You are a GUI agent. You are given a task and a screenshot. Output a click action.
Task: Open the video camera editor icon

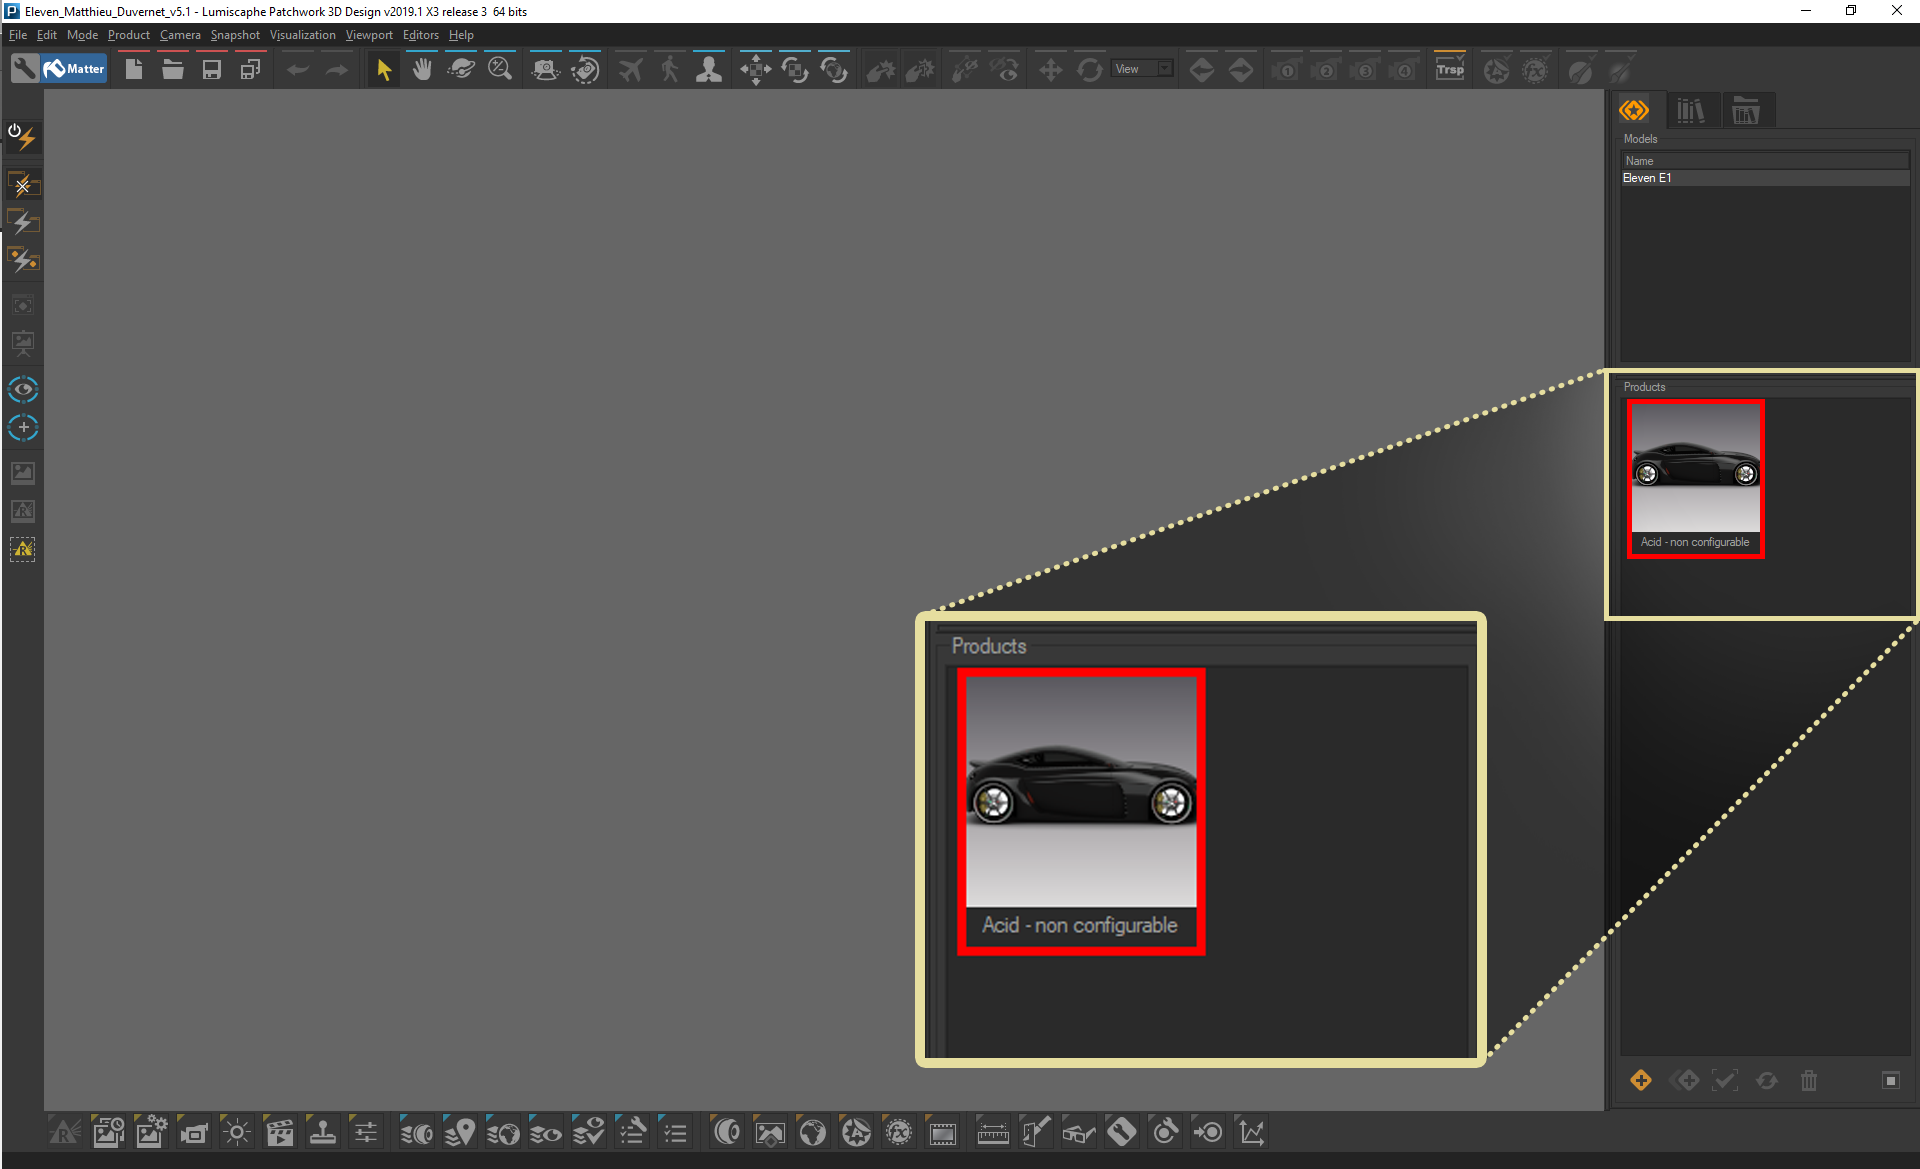[194, 1132]
